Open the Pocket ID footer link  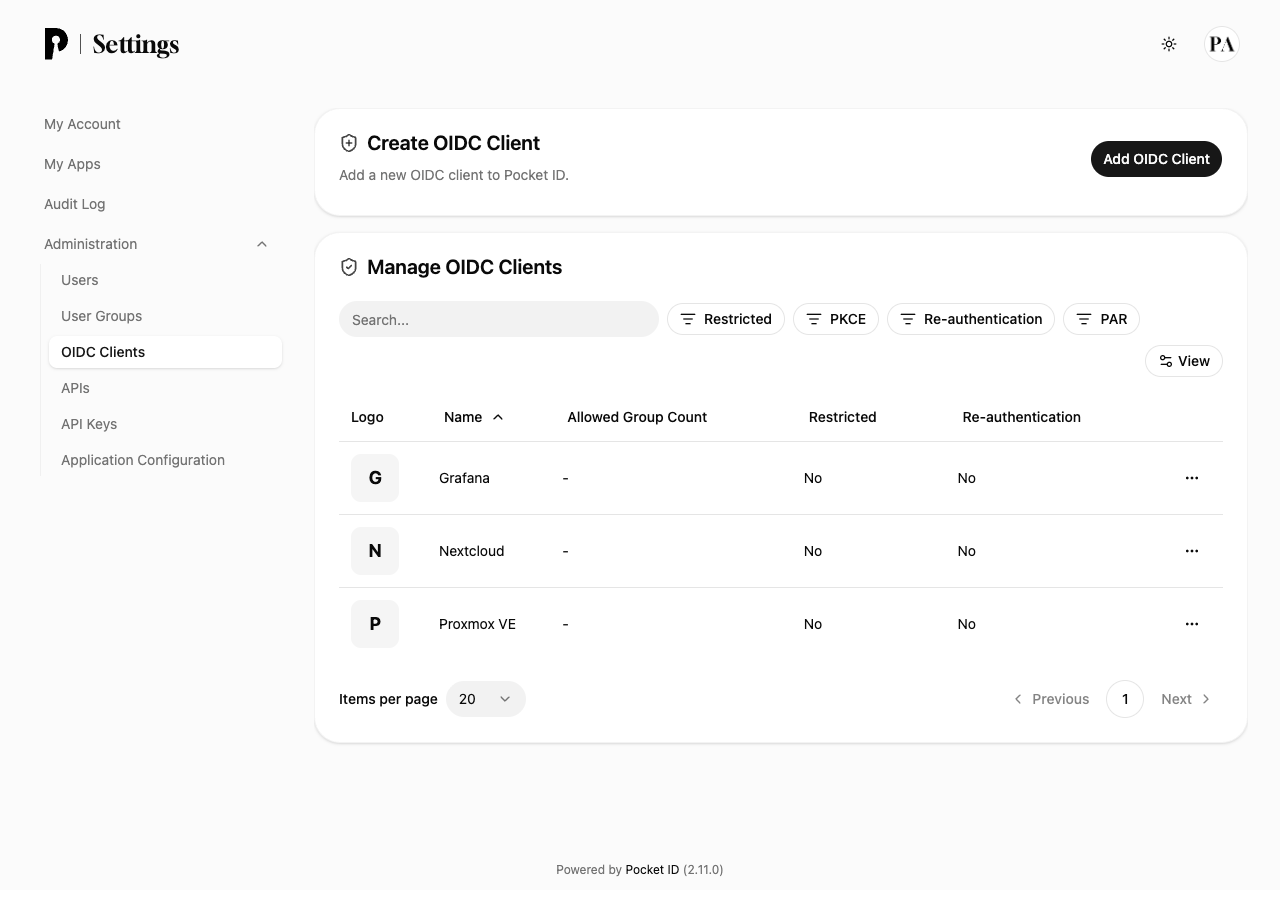tap(652, 870)
